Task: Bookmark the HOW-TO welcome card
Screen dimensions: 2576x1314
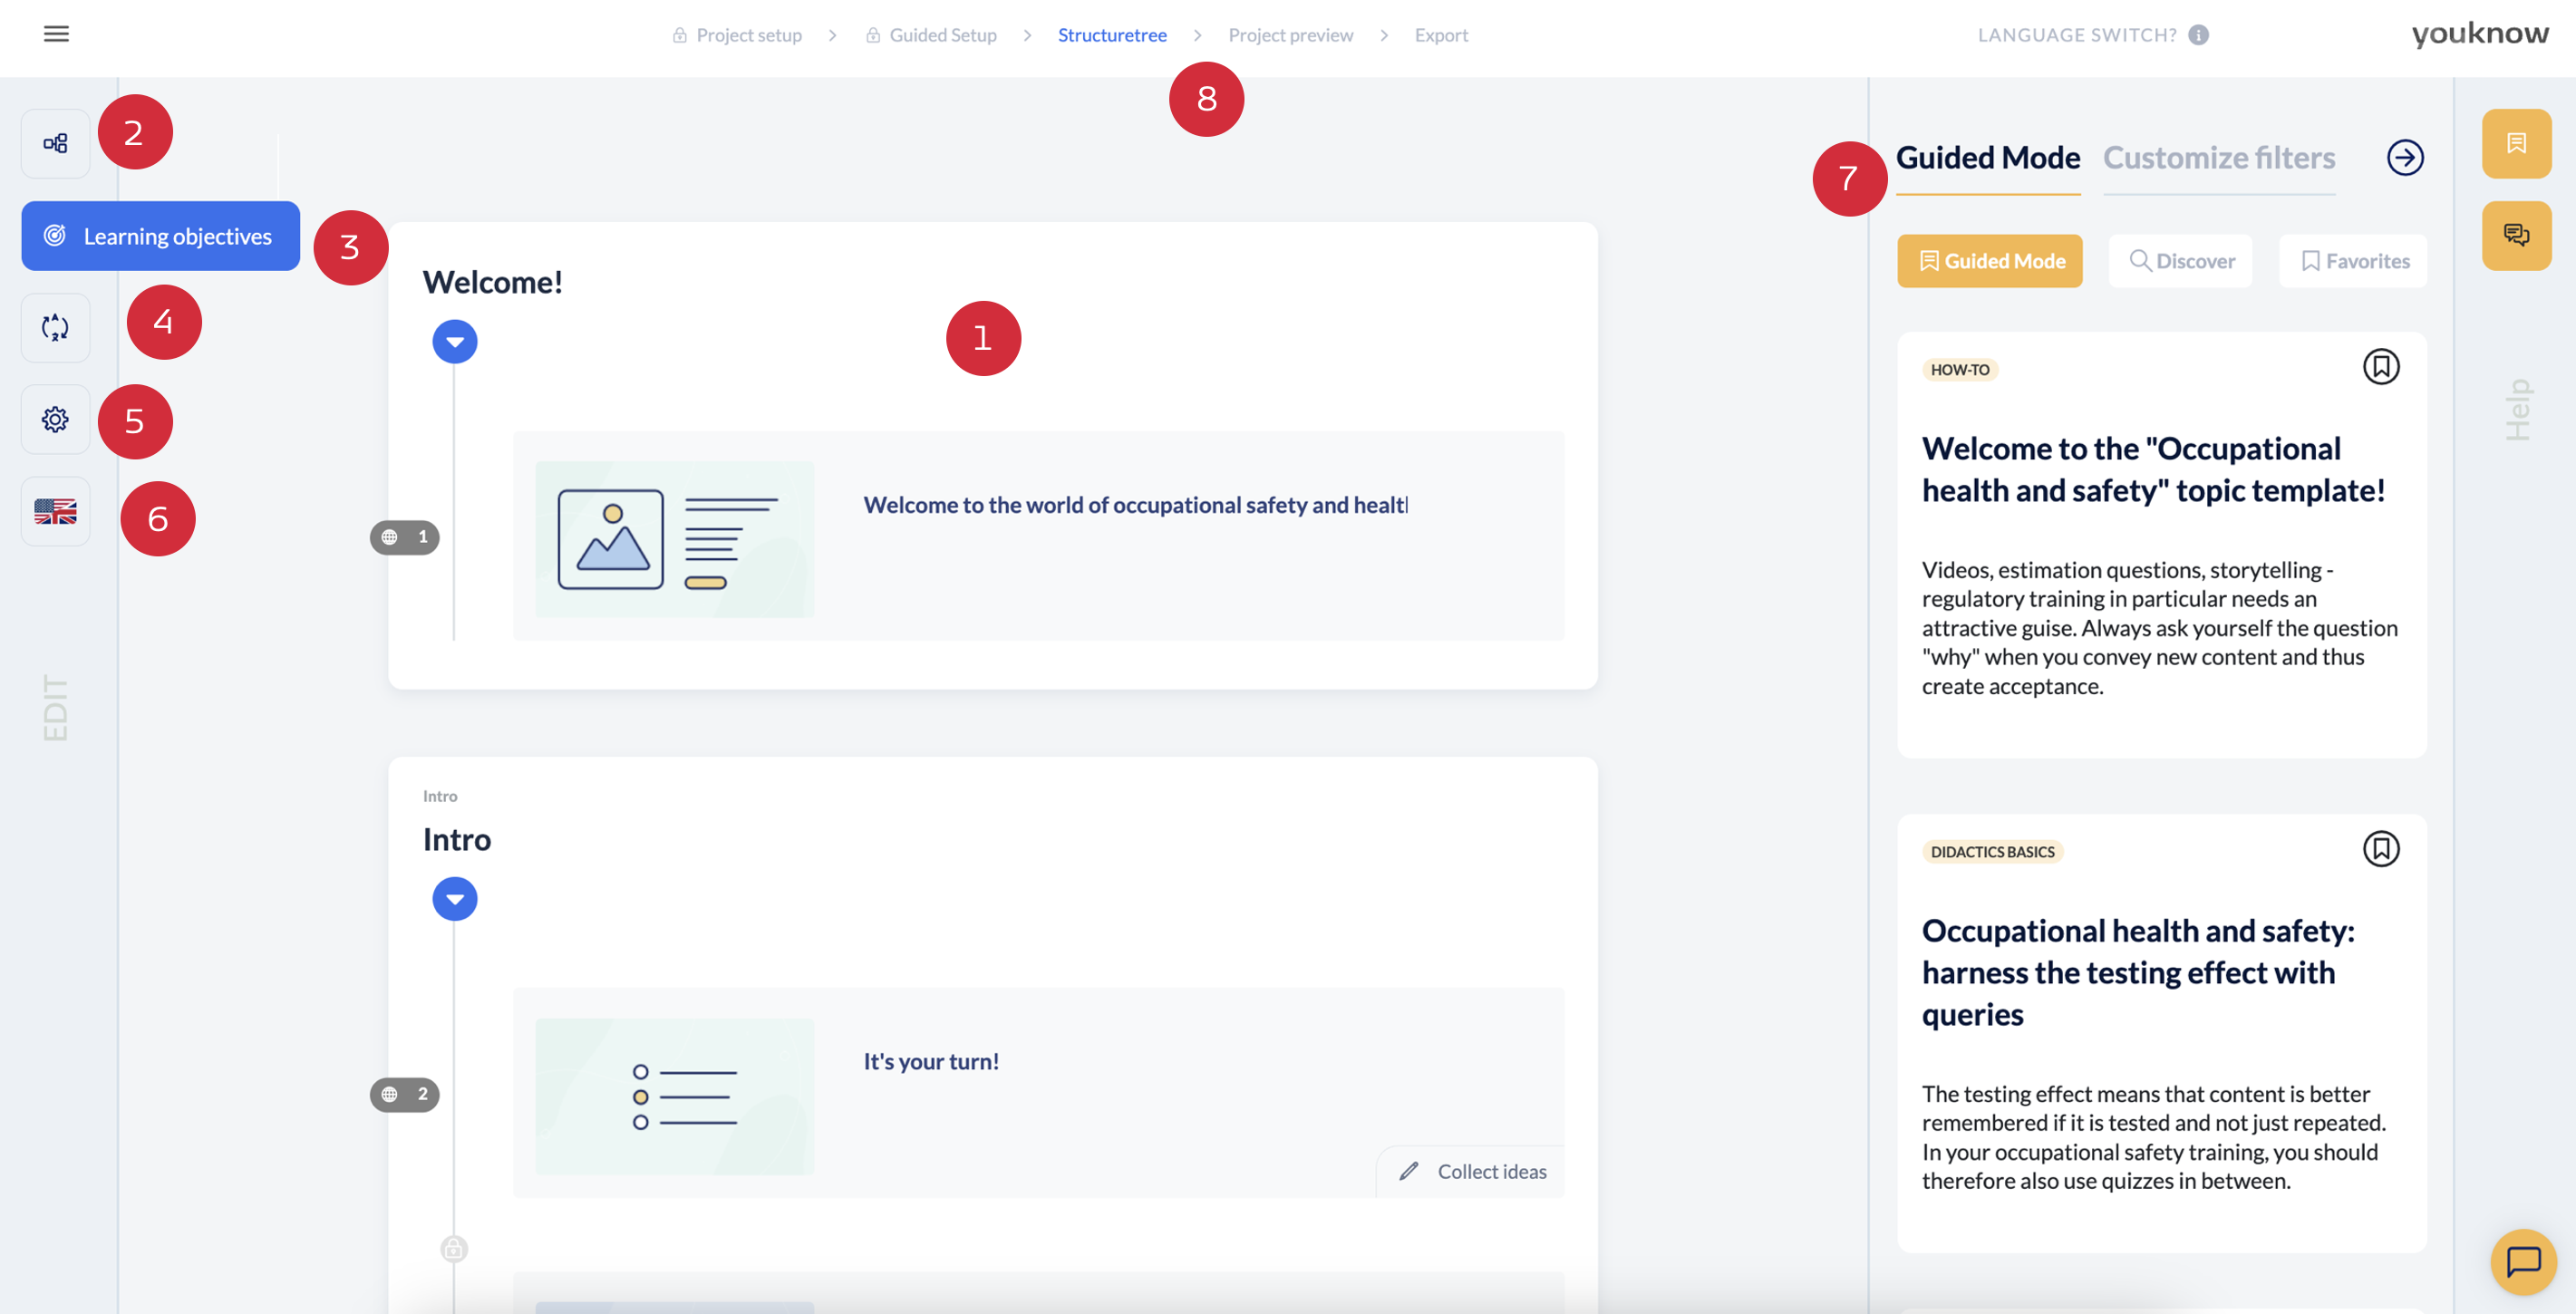Action: [2380, 367]
